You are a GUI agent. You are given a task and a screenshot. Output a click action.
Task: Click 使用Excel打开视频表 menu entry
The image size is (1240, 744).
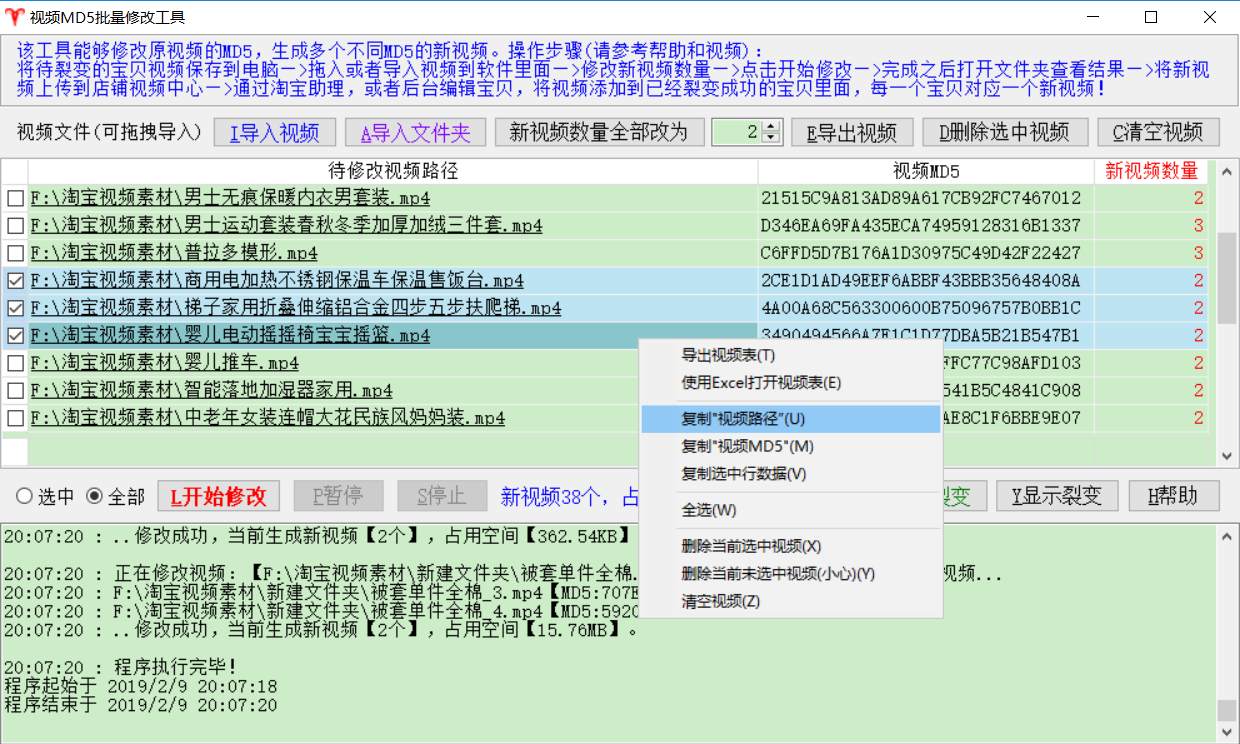coord(761,382)
